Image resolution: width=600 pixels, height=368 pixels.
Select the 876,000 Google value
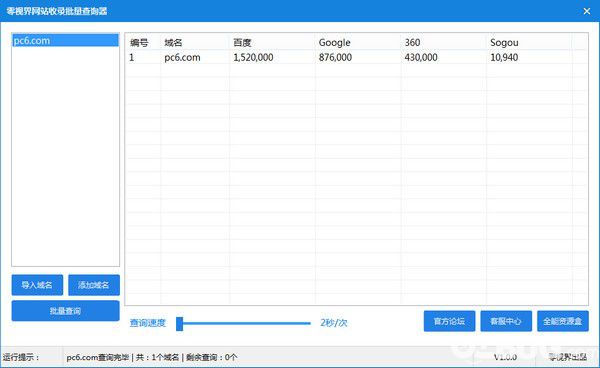(335, 57)
